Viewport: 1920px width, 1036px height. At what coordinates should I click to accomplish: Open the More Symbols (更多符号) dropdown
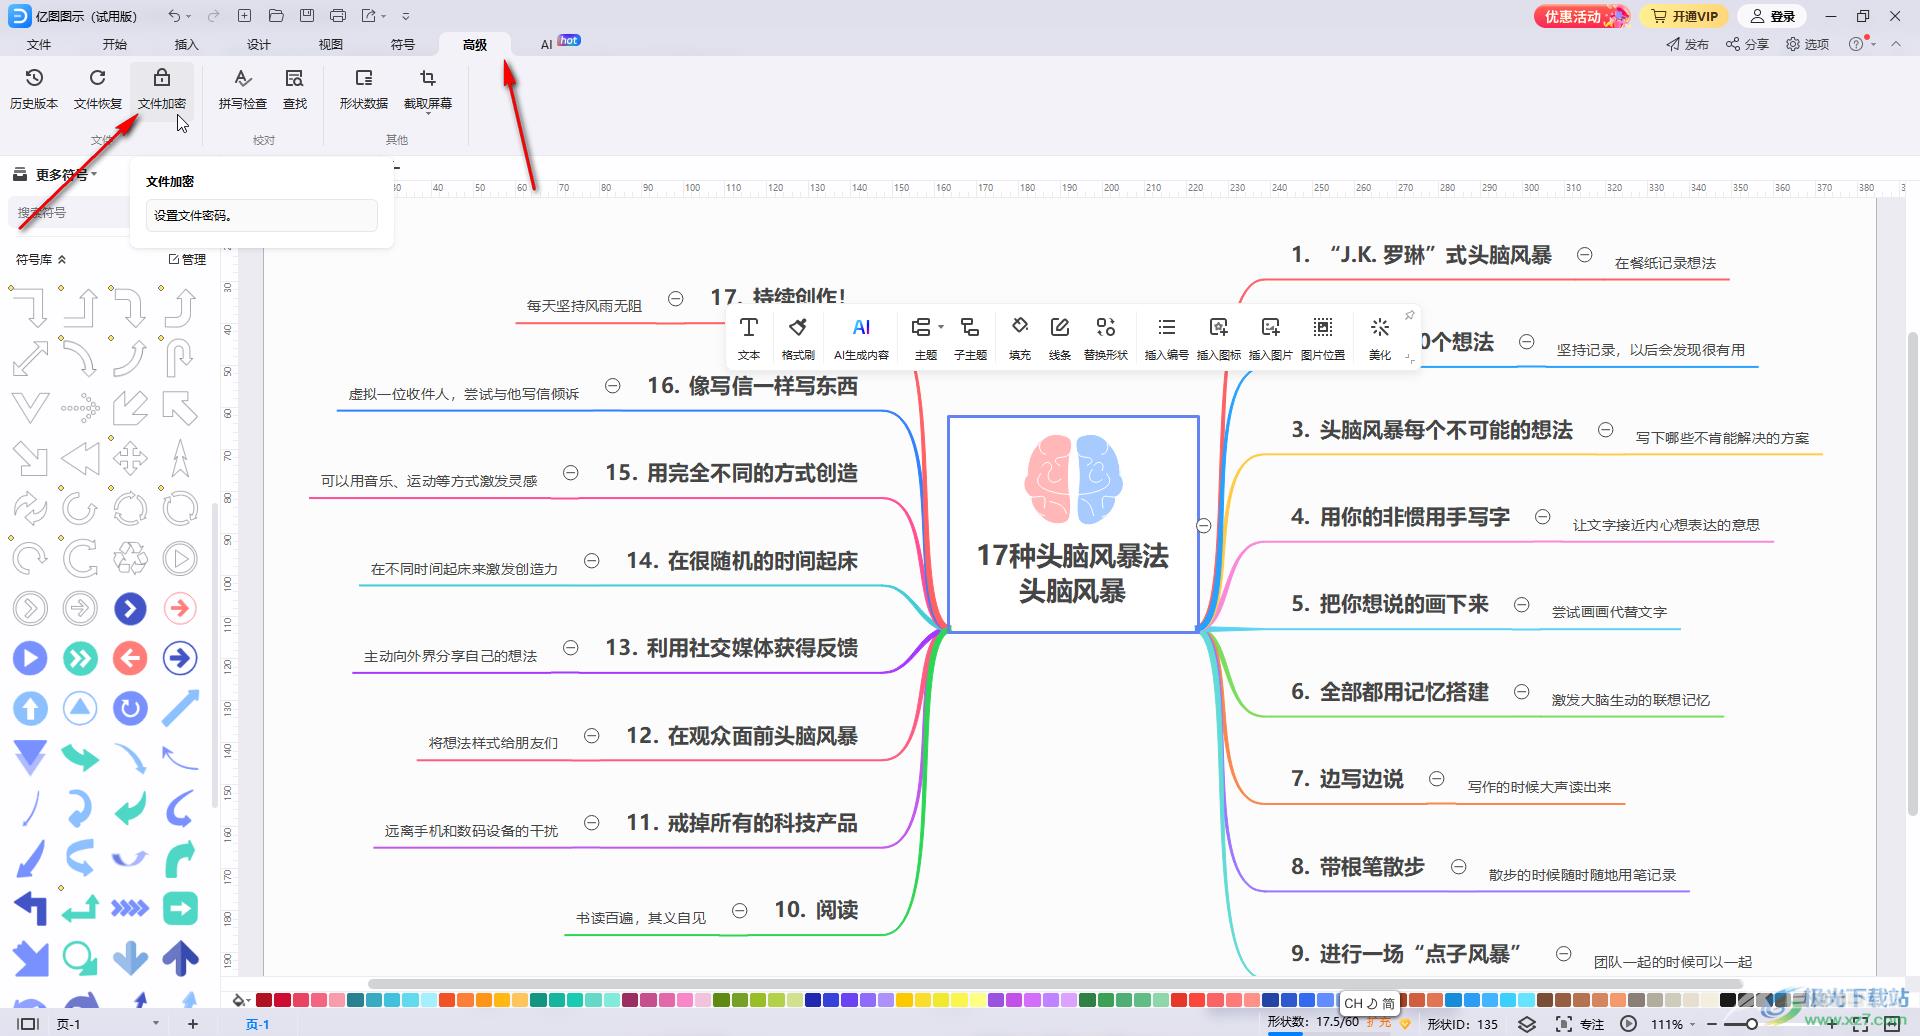66,175
